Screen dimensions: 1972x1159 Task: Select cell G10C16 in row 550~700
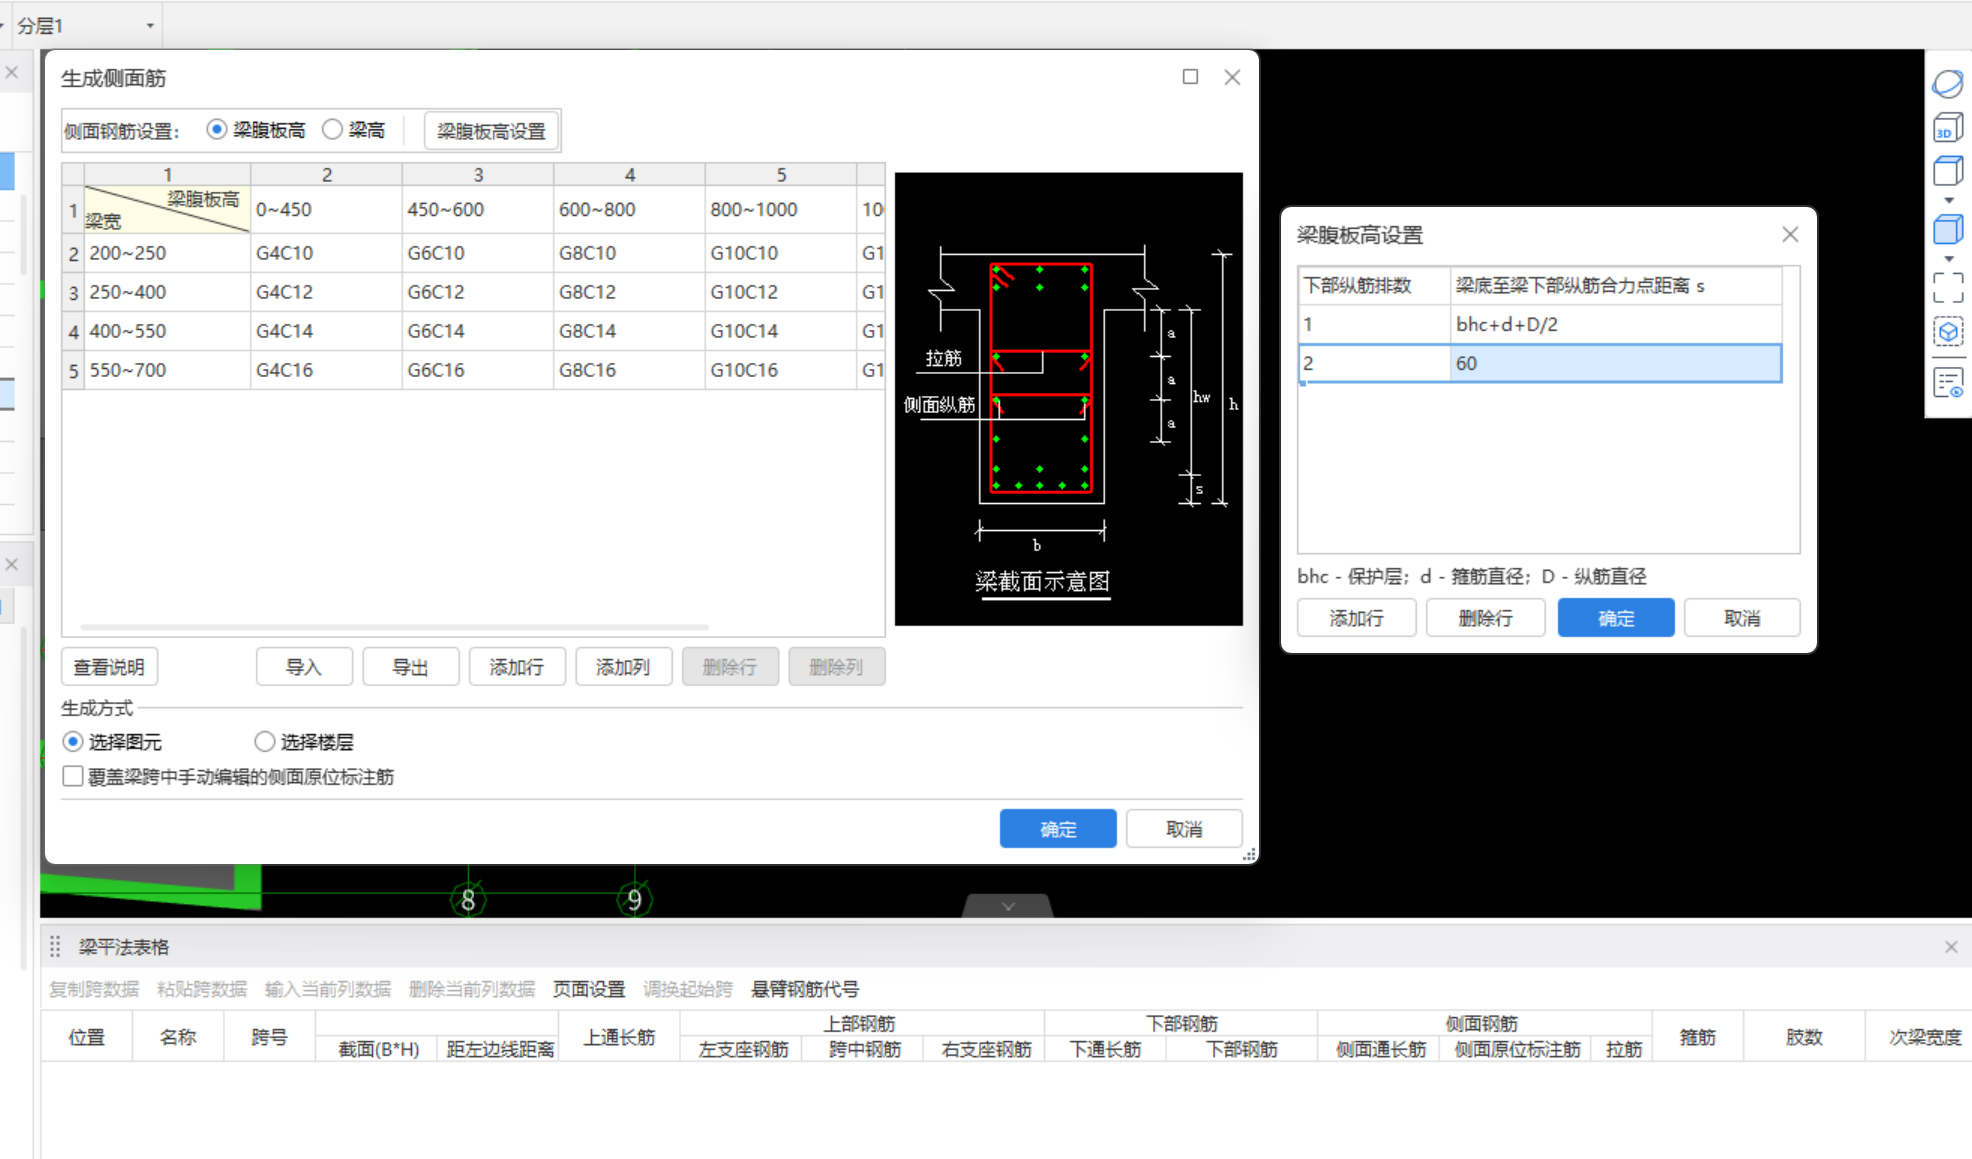click(x=781, y=370)
